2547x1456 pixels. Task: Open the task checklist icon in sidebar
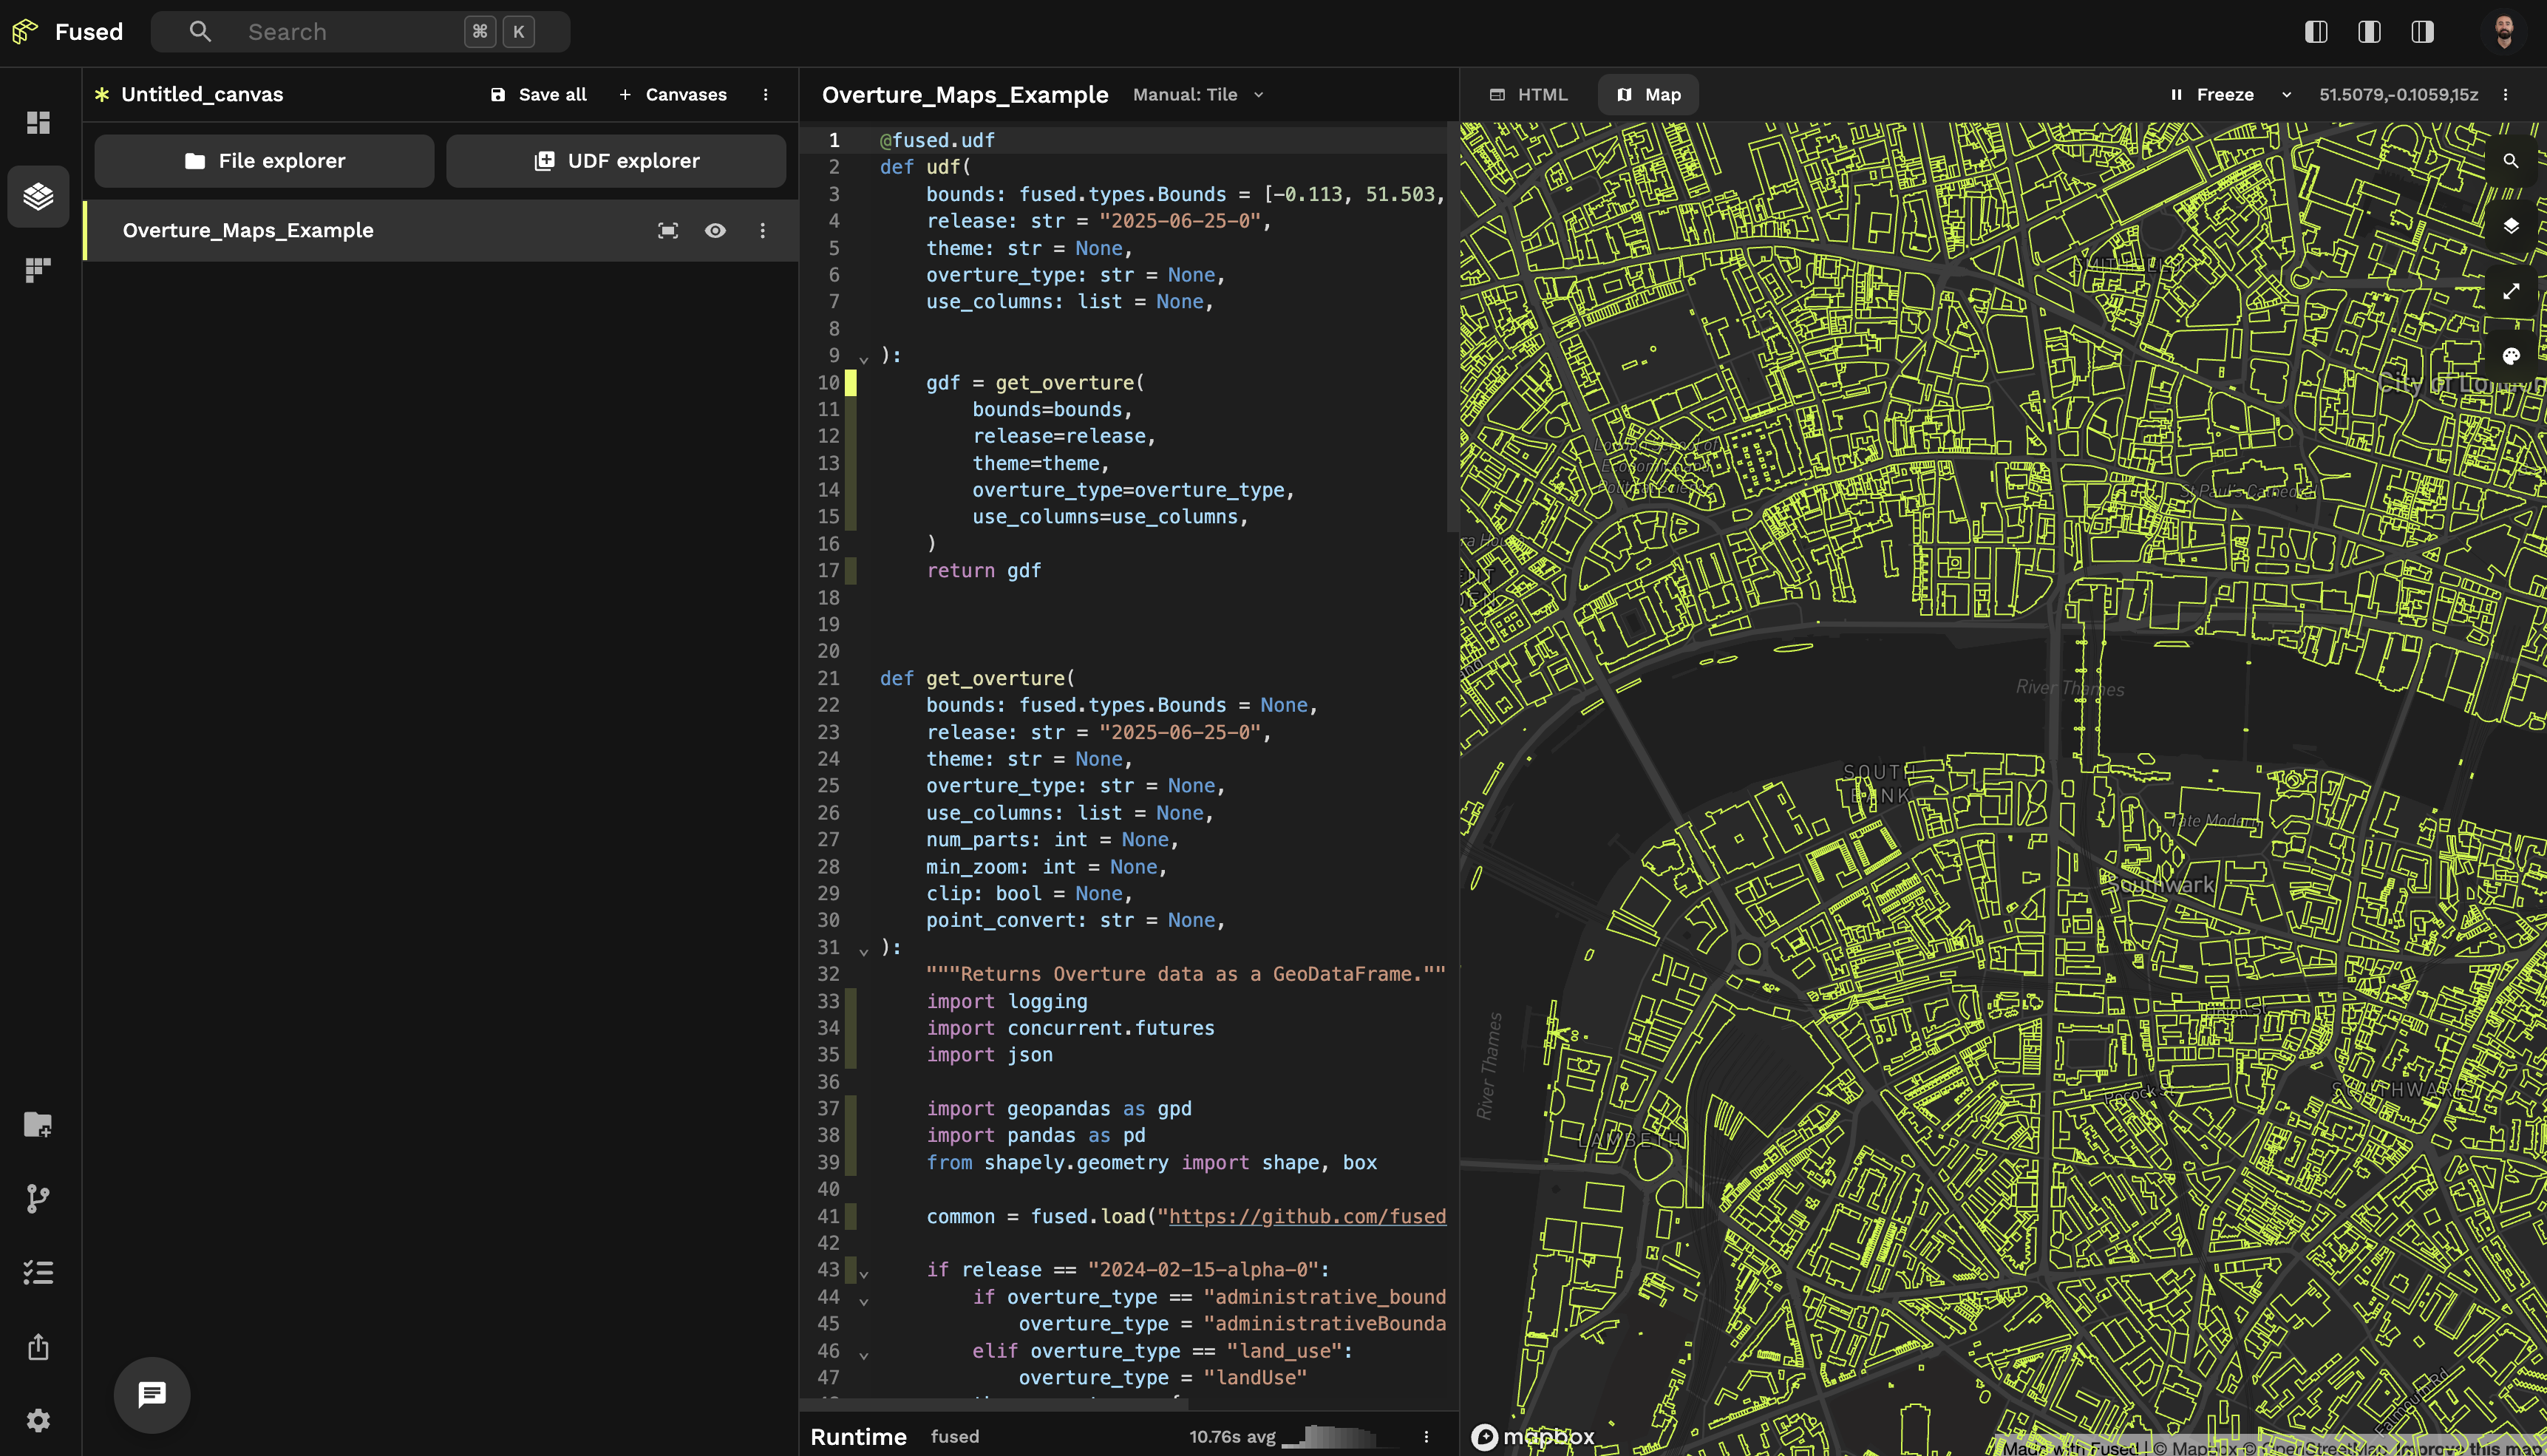tap(38, 1271)
